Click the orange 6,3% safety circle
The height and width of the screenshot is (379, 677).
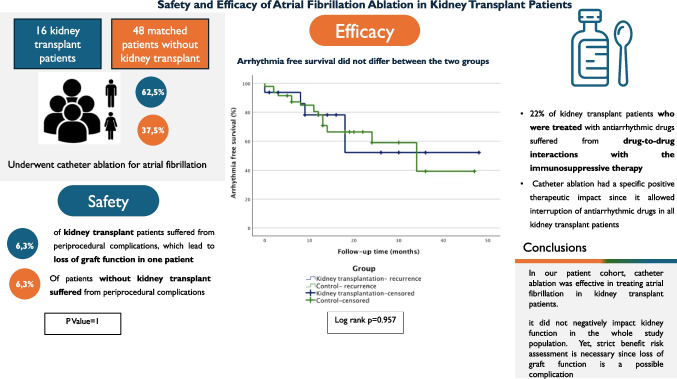[x=25, y=284]
